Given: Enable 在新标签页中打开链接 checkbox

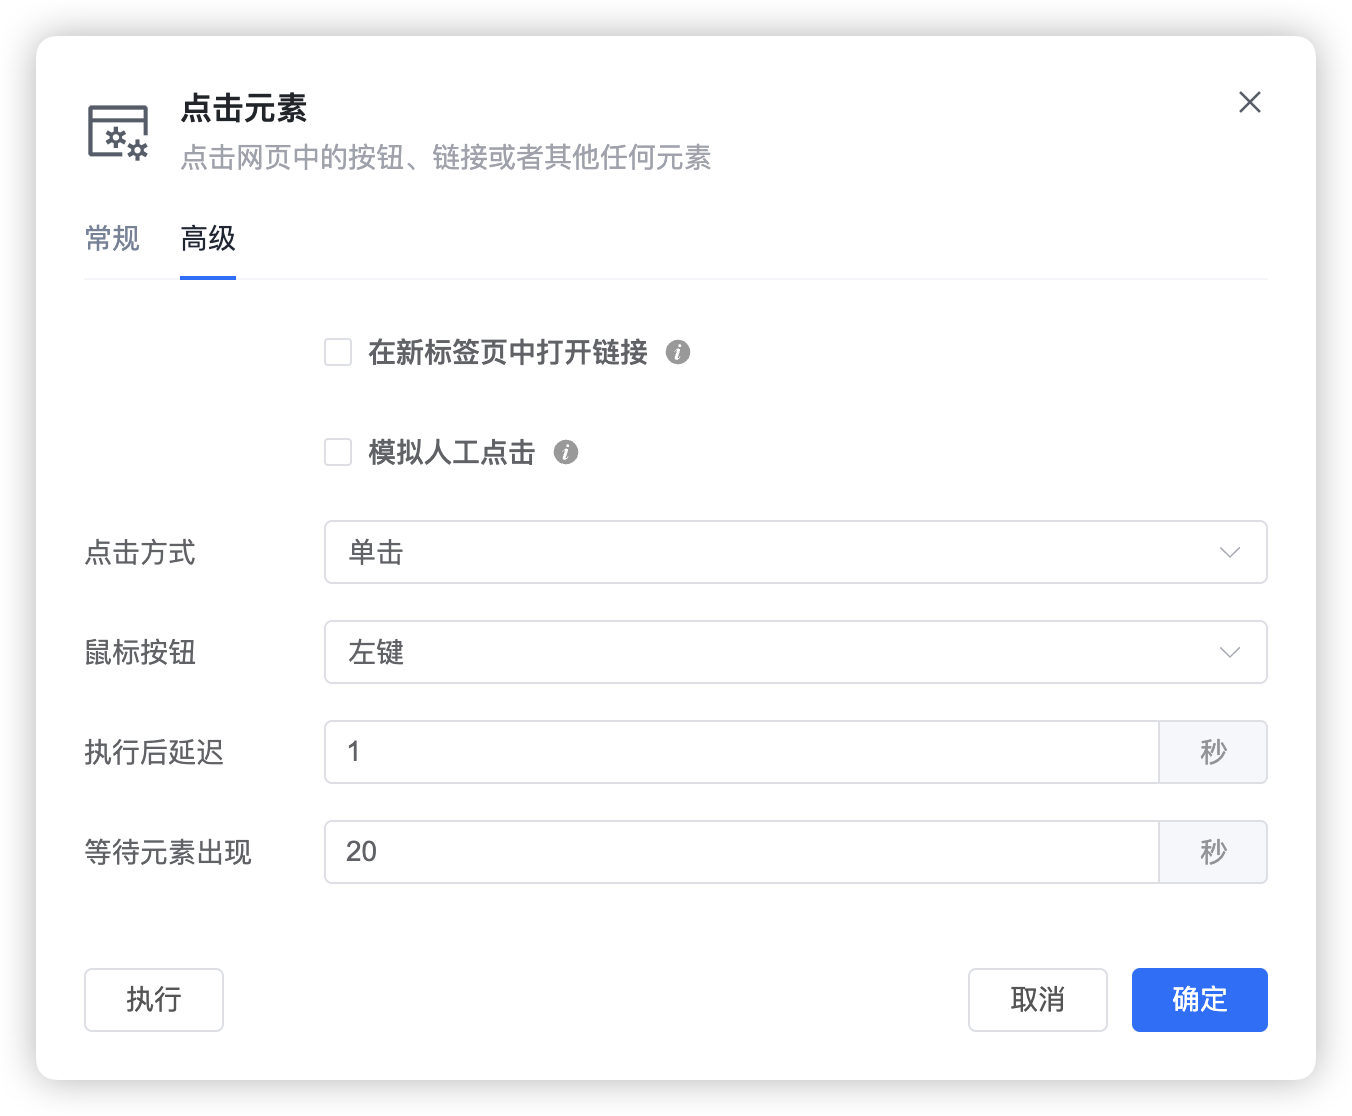Looking at the screenshot, I should tap(338, 352).
